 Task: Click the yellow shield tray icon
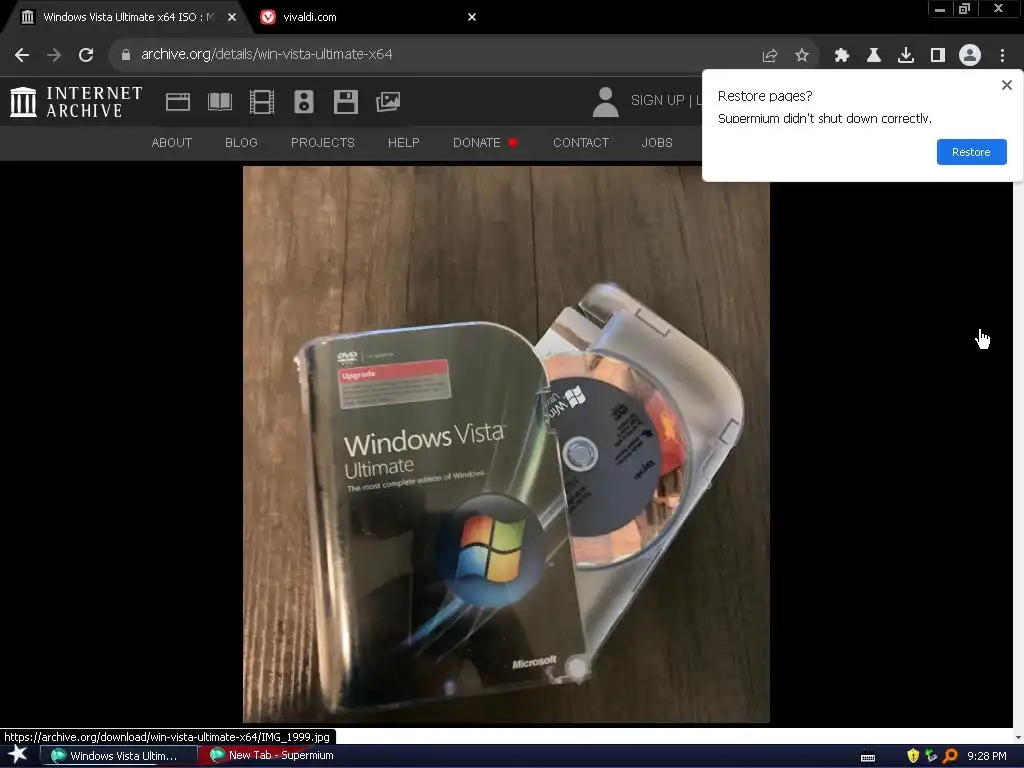coord(913,756)
